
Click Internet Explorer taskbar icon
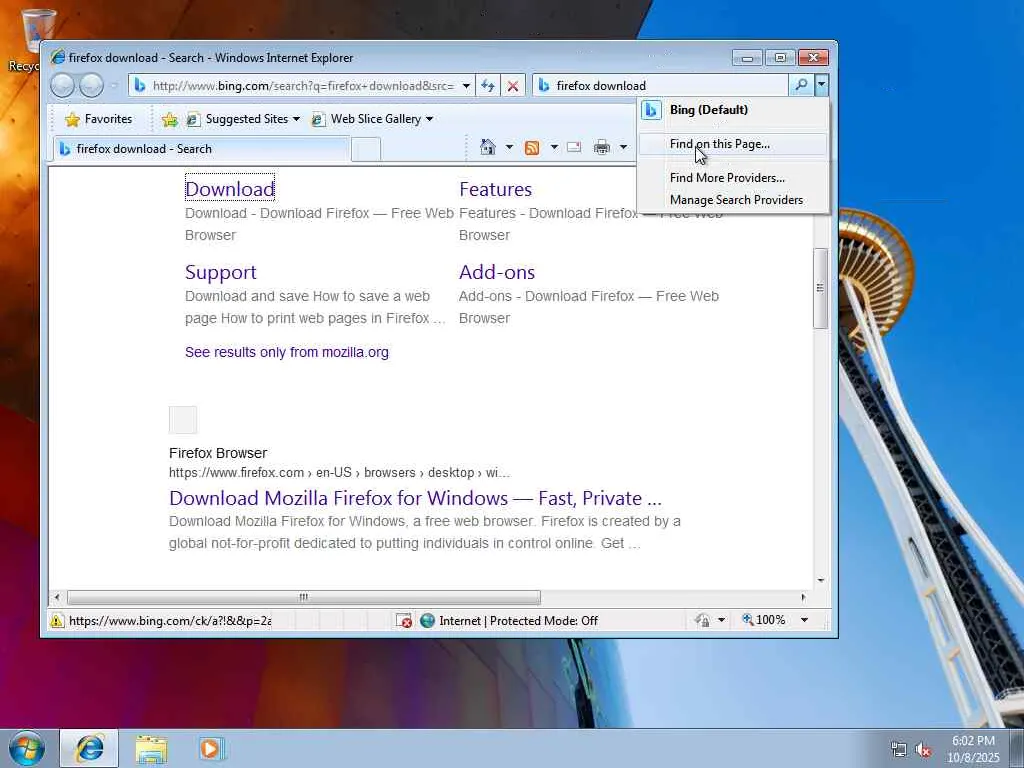tap(89, 748)
